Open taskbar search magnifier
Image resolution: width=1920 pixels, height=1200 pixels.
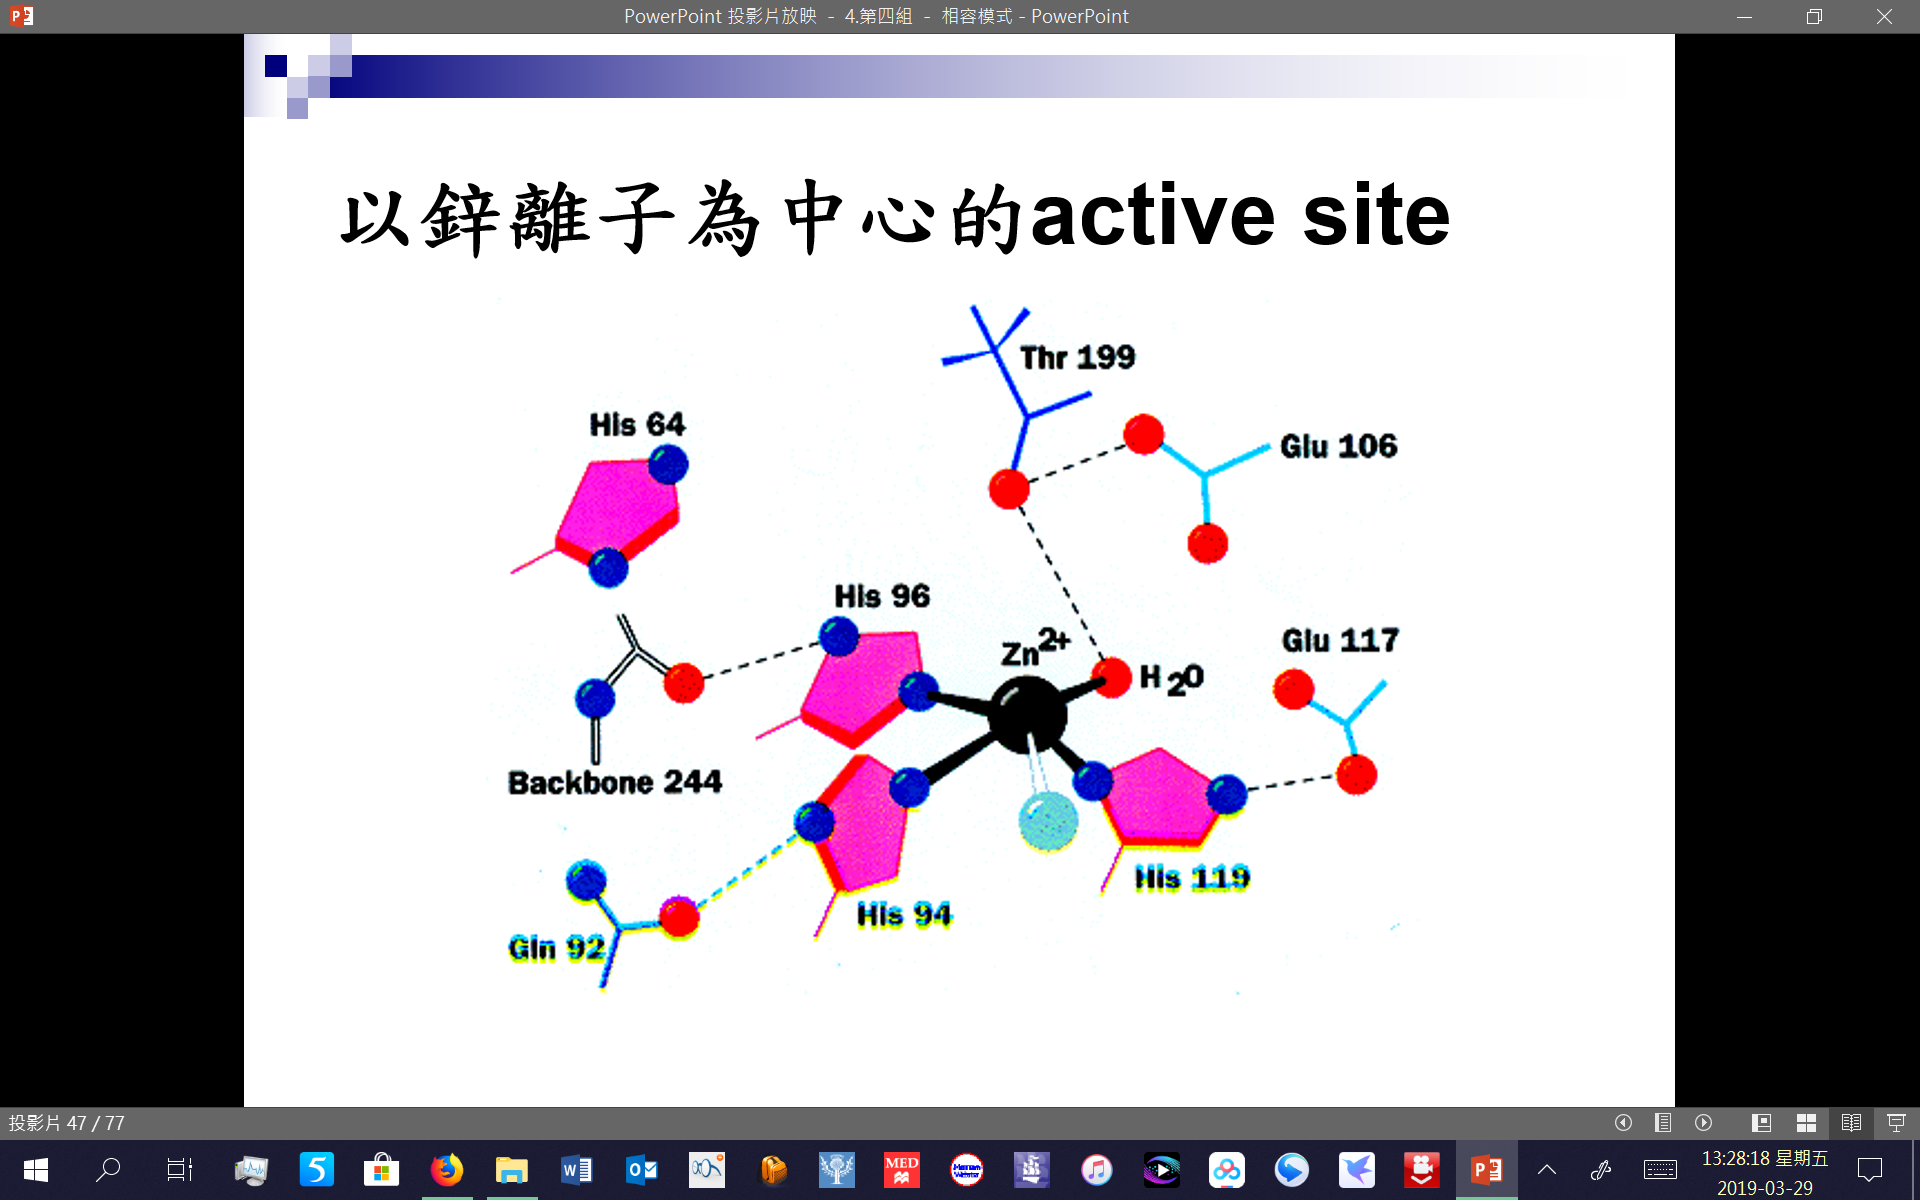pyautogui.click(x=107, y=1169)
